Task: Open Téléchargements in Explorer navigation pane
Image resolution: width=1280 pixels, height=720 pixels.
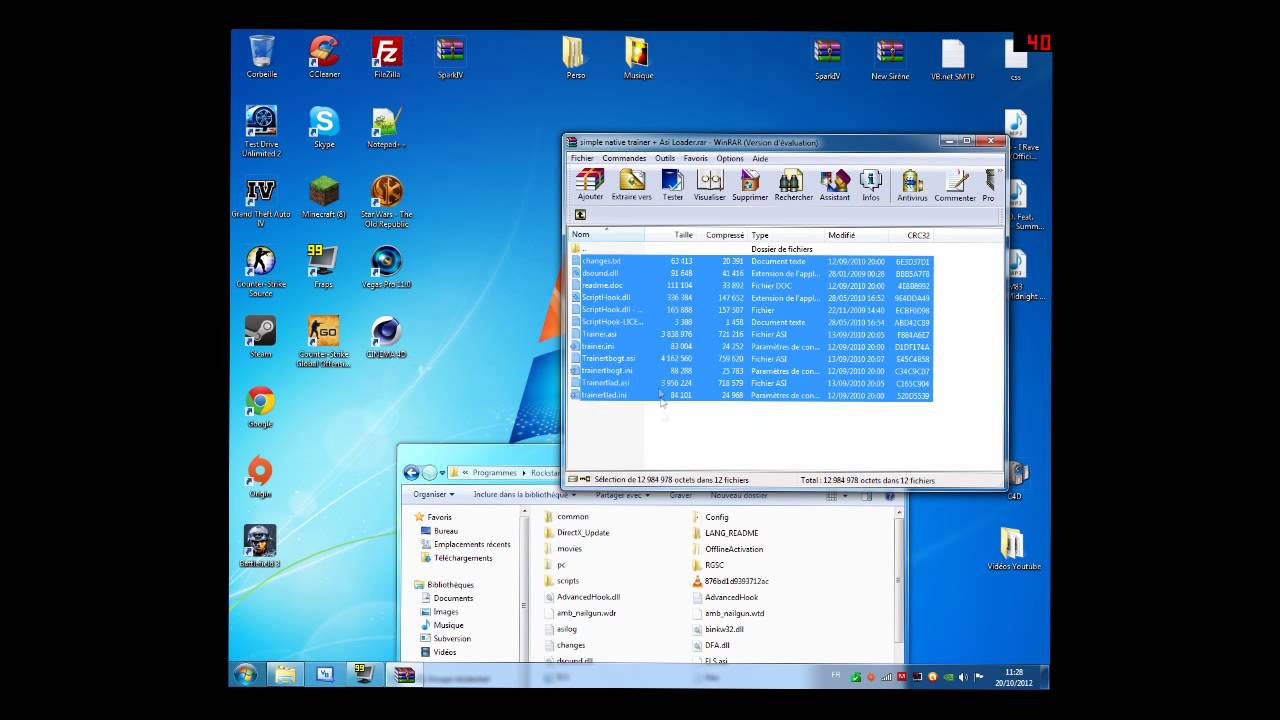Action: 463,558
